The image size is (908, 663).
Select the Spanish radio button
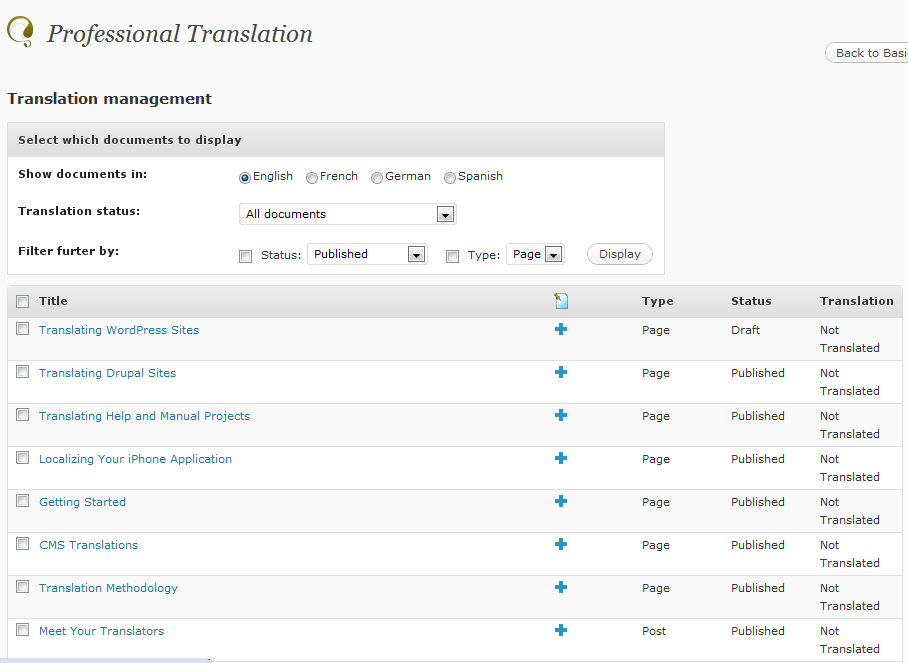pos(450,178)
